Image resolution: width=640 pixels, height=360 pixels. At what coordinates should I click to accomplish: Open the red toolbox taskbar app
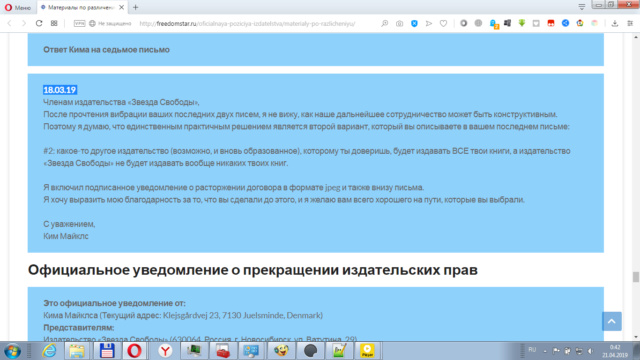coord(222,351)
